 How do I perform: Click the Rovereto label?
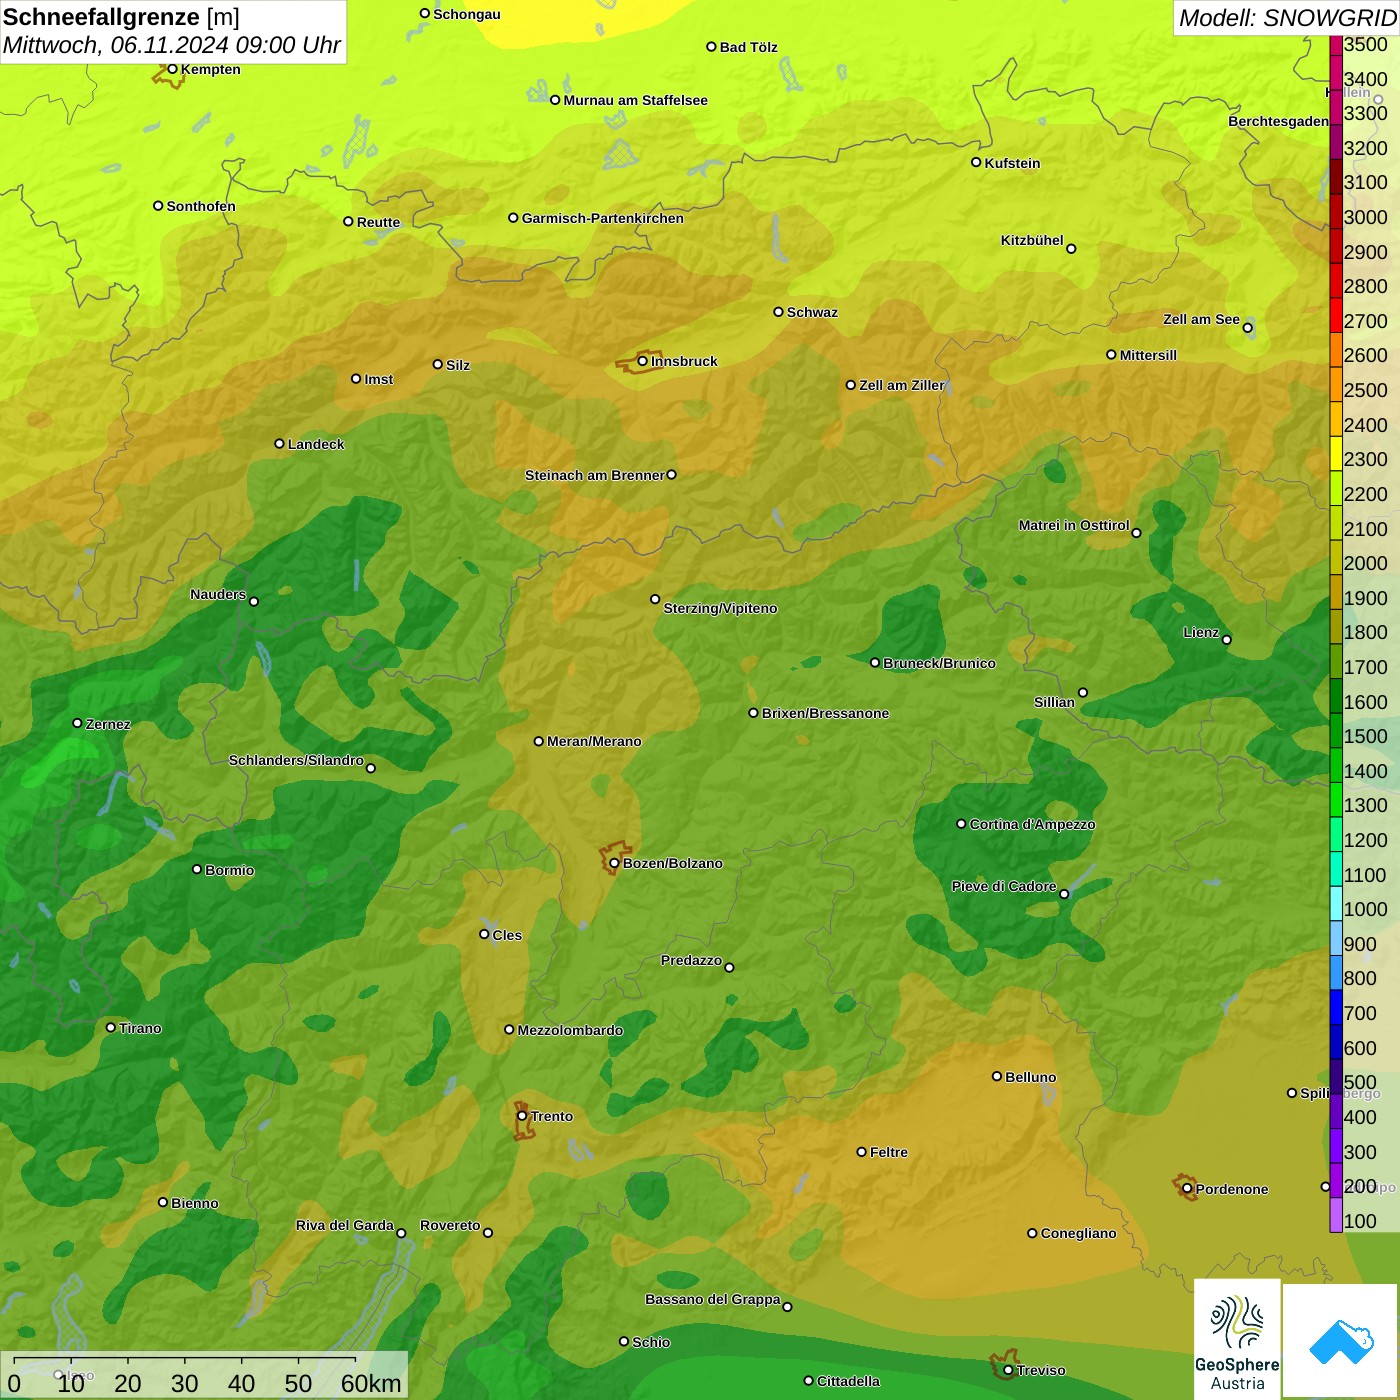(450, 1225)
